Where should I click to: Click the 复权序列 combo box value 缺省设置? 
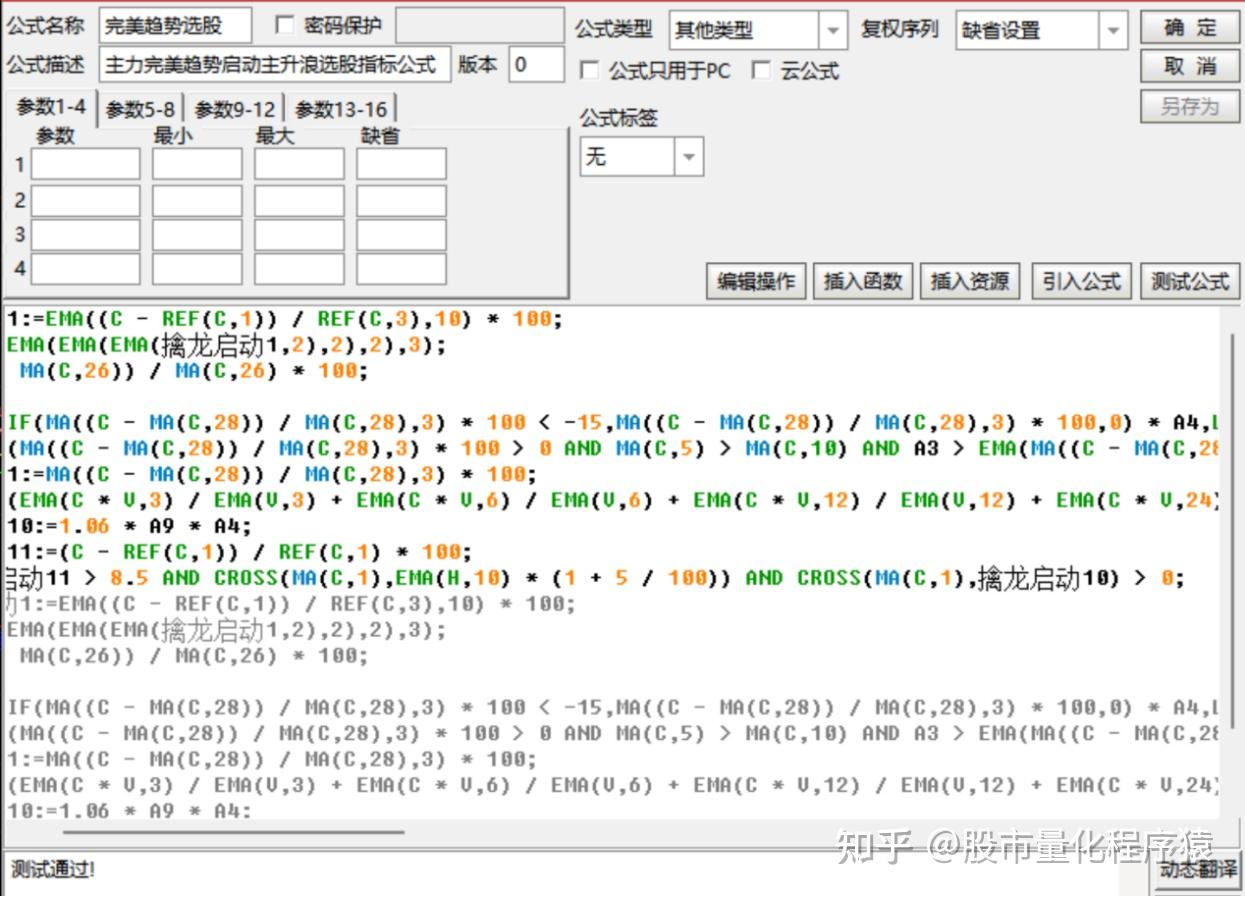pos(1028,31)
